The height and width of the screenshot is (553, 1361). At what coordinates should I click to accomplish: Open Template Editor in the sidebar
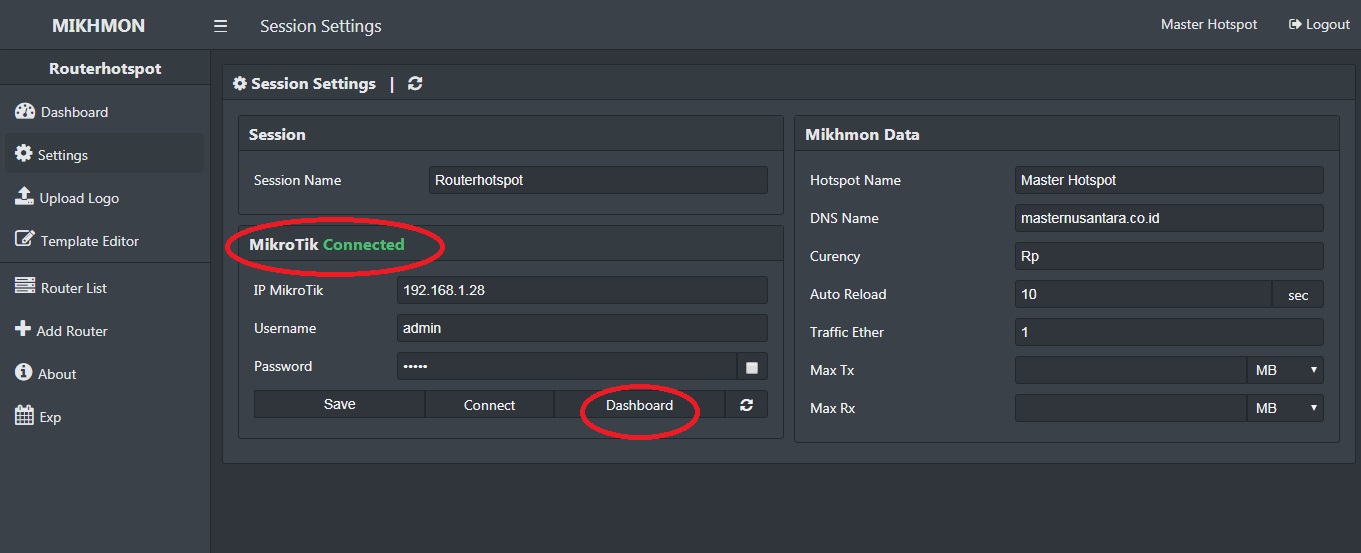[104, 241]
